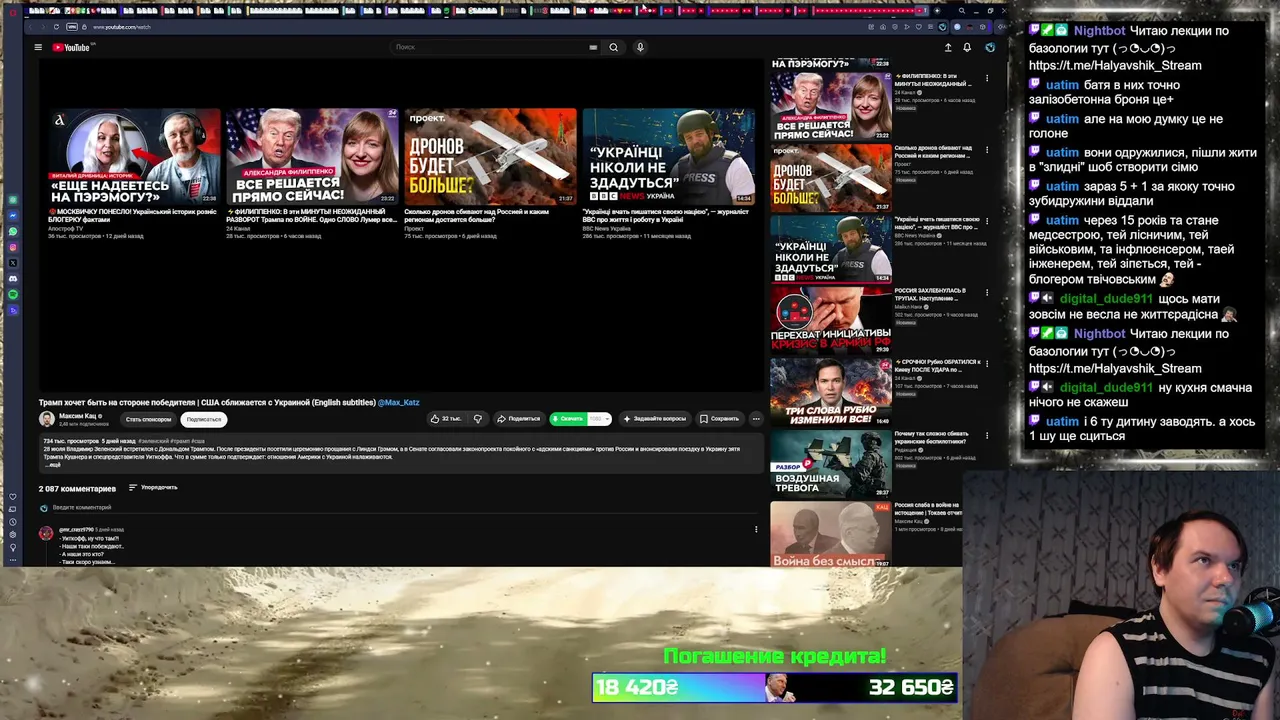This screenshot has width=1280, height=720.
Task: Click the Сохранить save button
Action: (x=720, y=419)
